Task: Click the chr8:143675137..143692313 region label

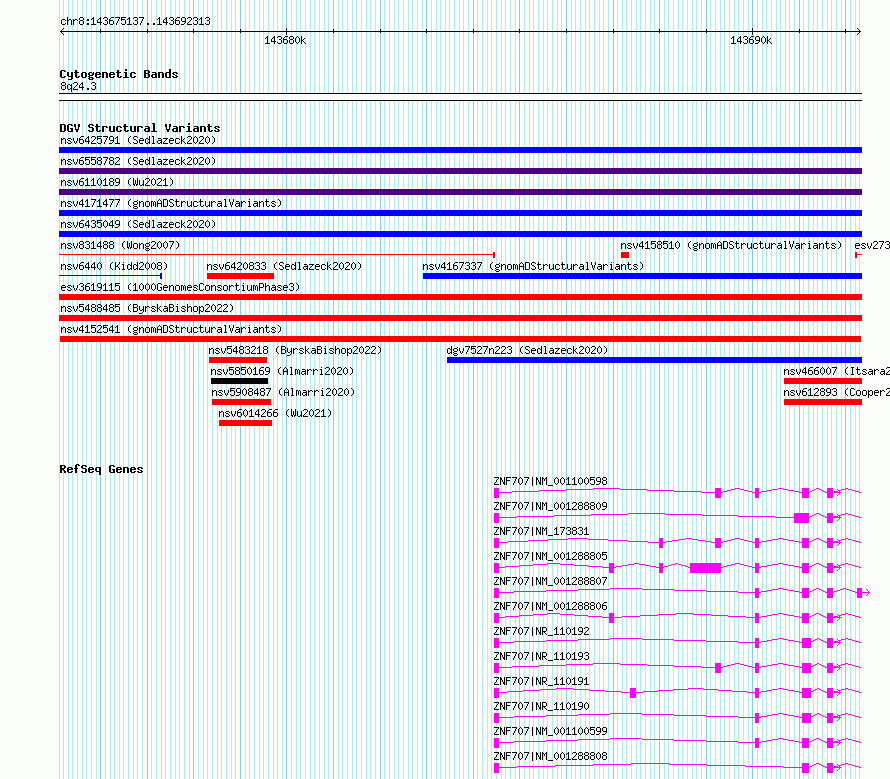Action: click(135, 21)
